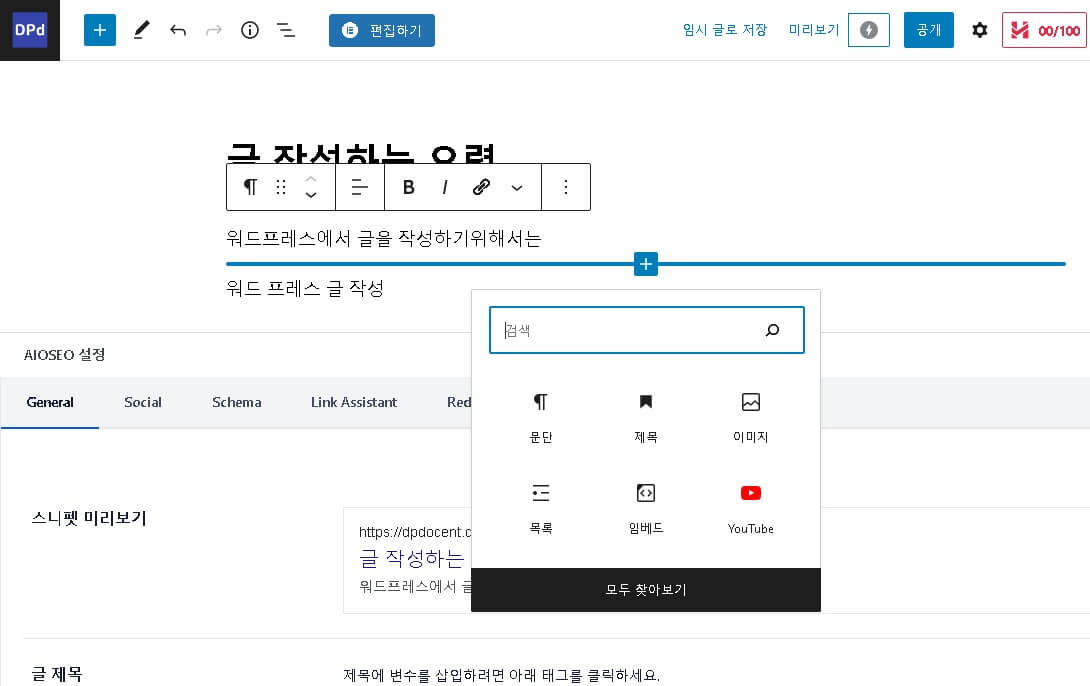This screenshot has width=1090, height=686.
Task: Switch to the Schema tab
Action: coord(236,402)
